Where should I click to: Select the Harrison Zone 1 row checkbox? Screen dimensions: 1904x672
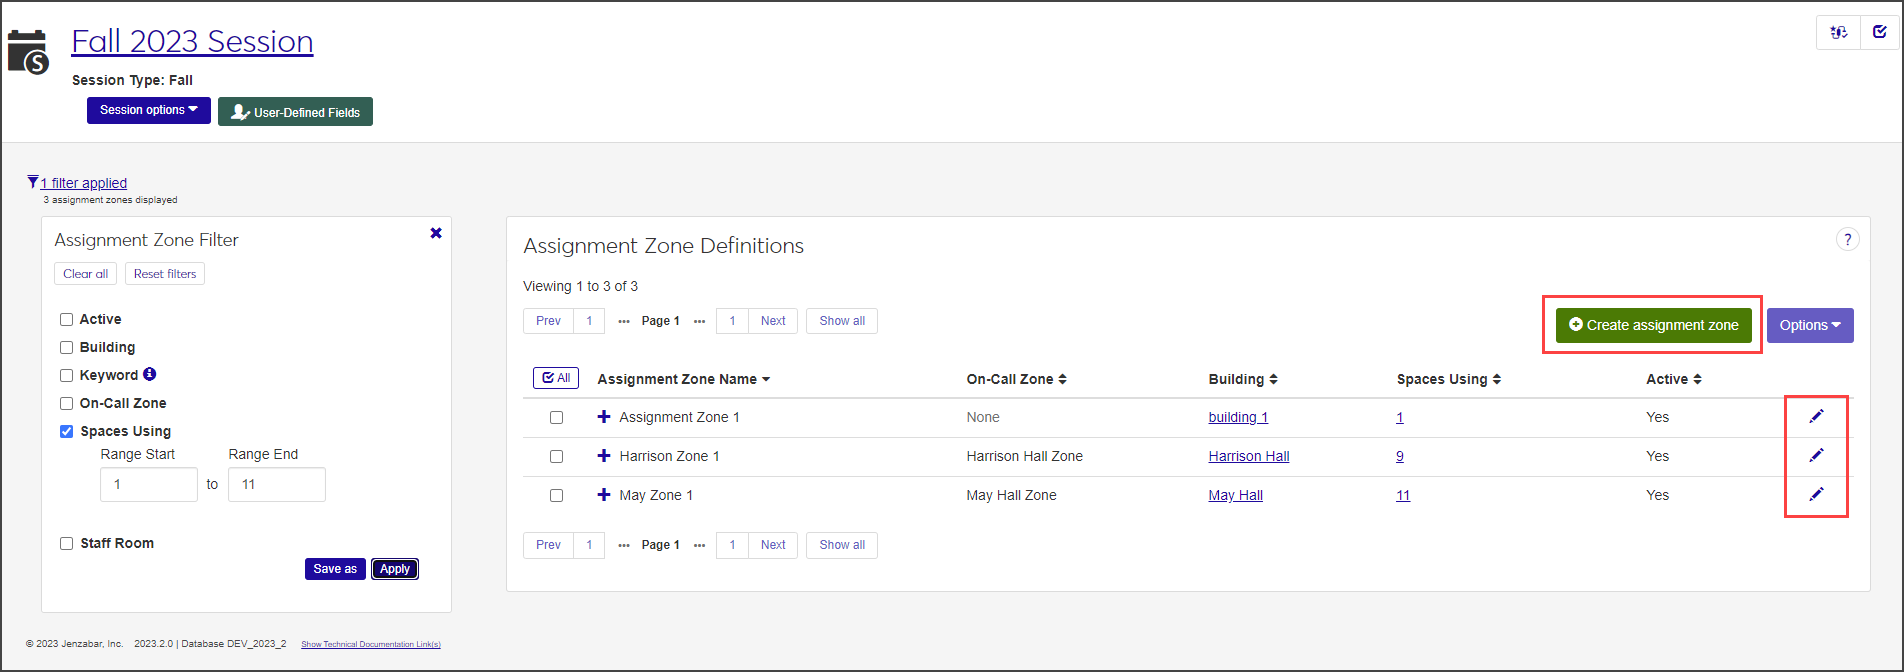(557, 456)
